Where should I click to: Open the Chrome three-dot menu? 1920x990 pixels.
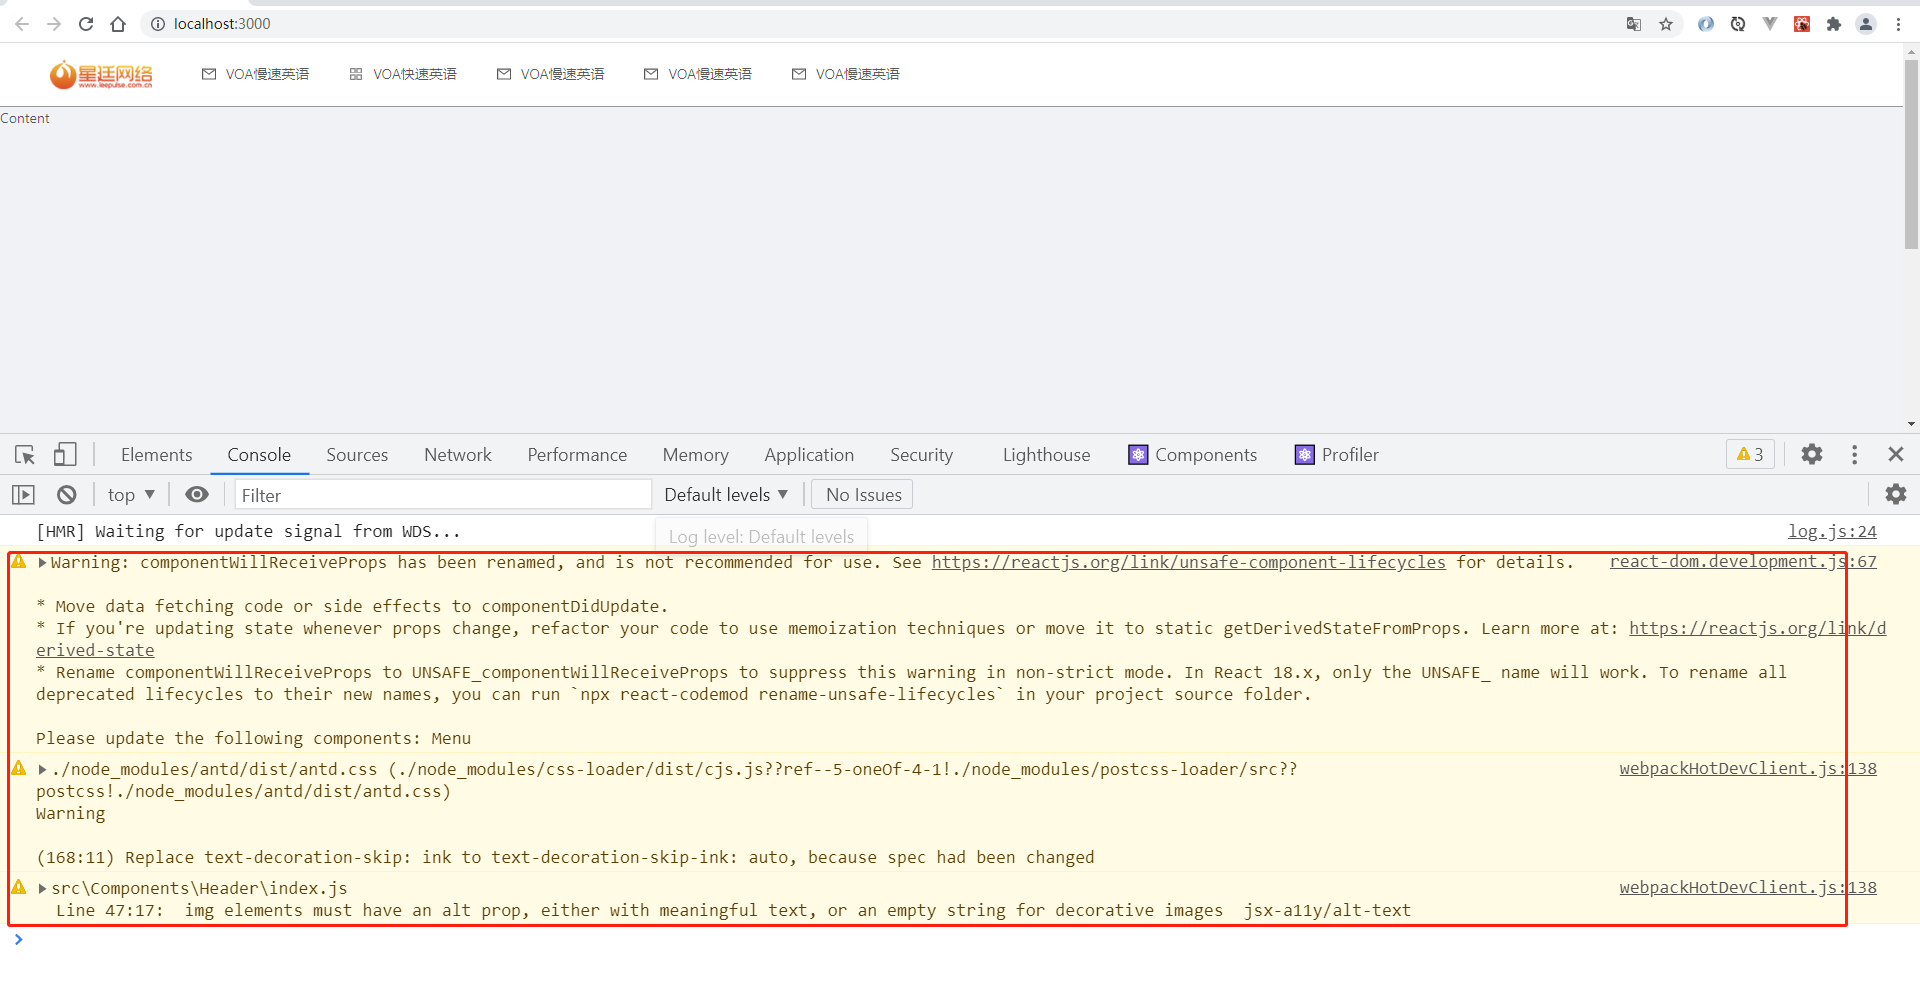pyautogui.click(x=1898, y=24)
